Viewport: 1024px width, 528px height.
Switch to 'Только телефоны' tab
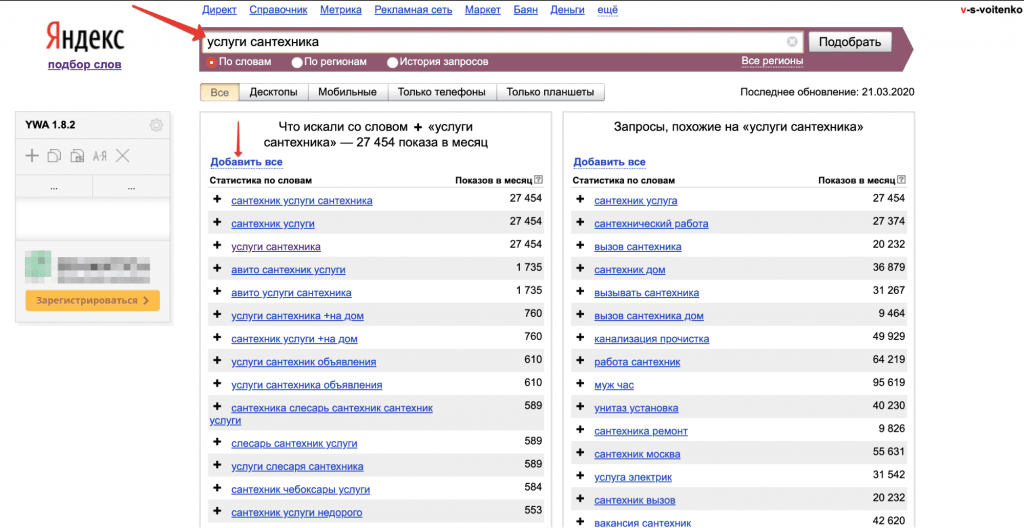[x=442, y=92]
